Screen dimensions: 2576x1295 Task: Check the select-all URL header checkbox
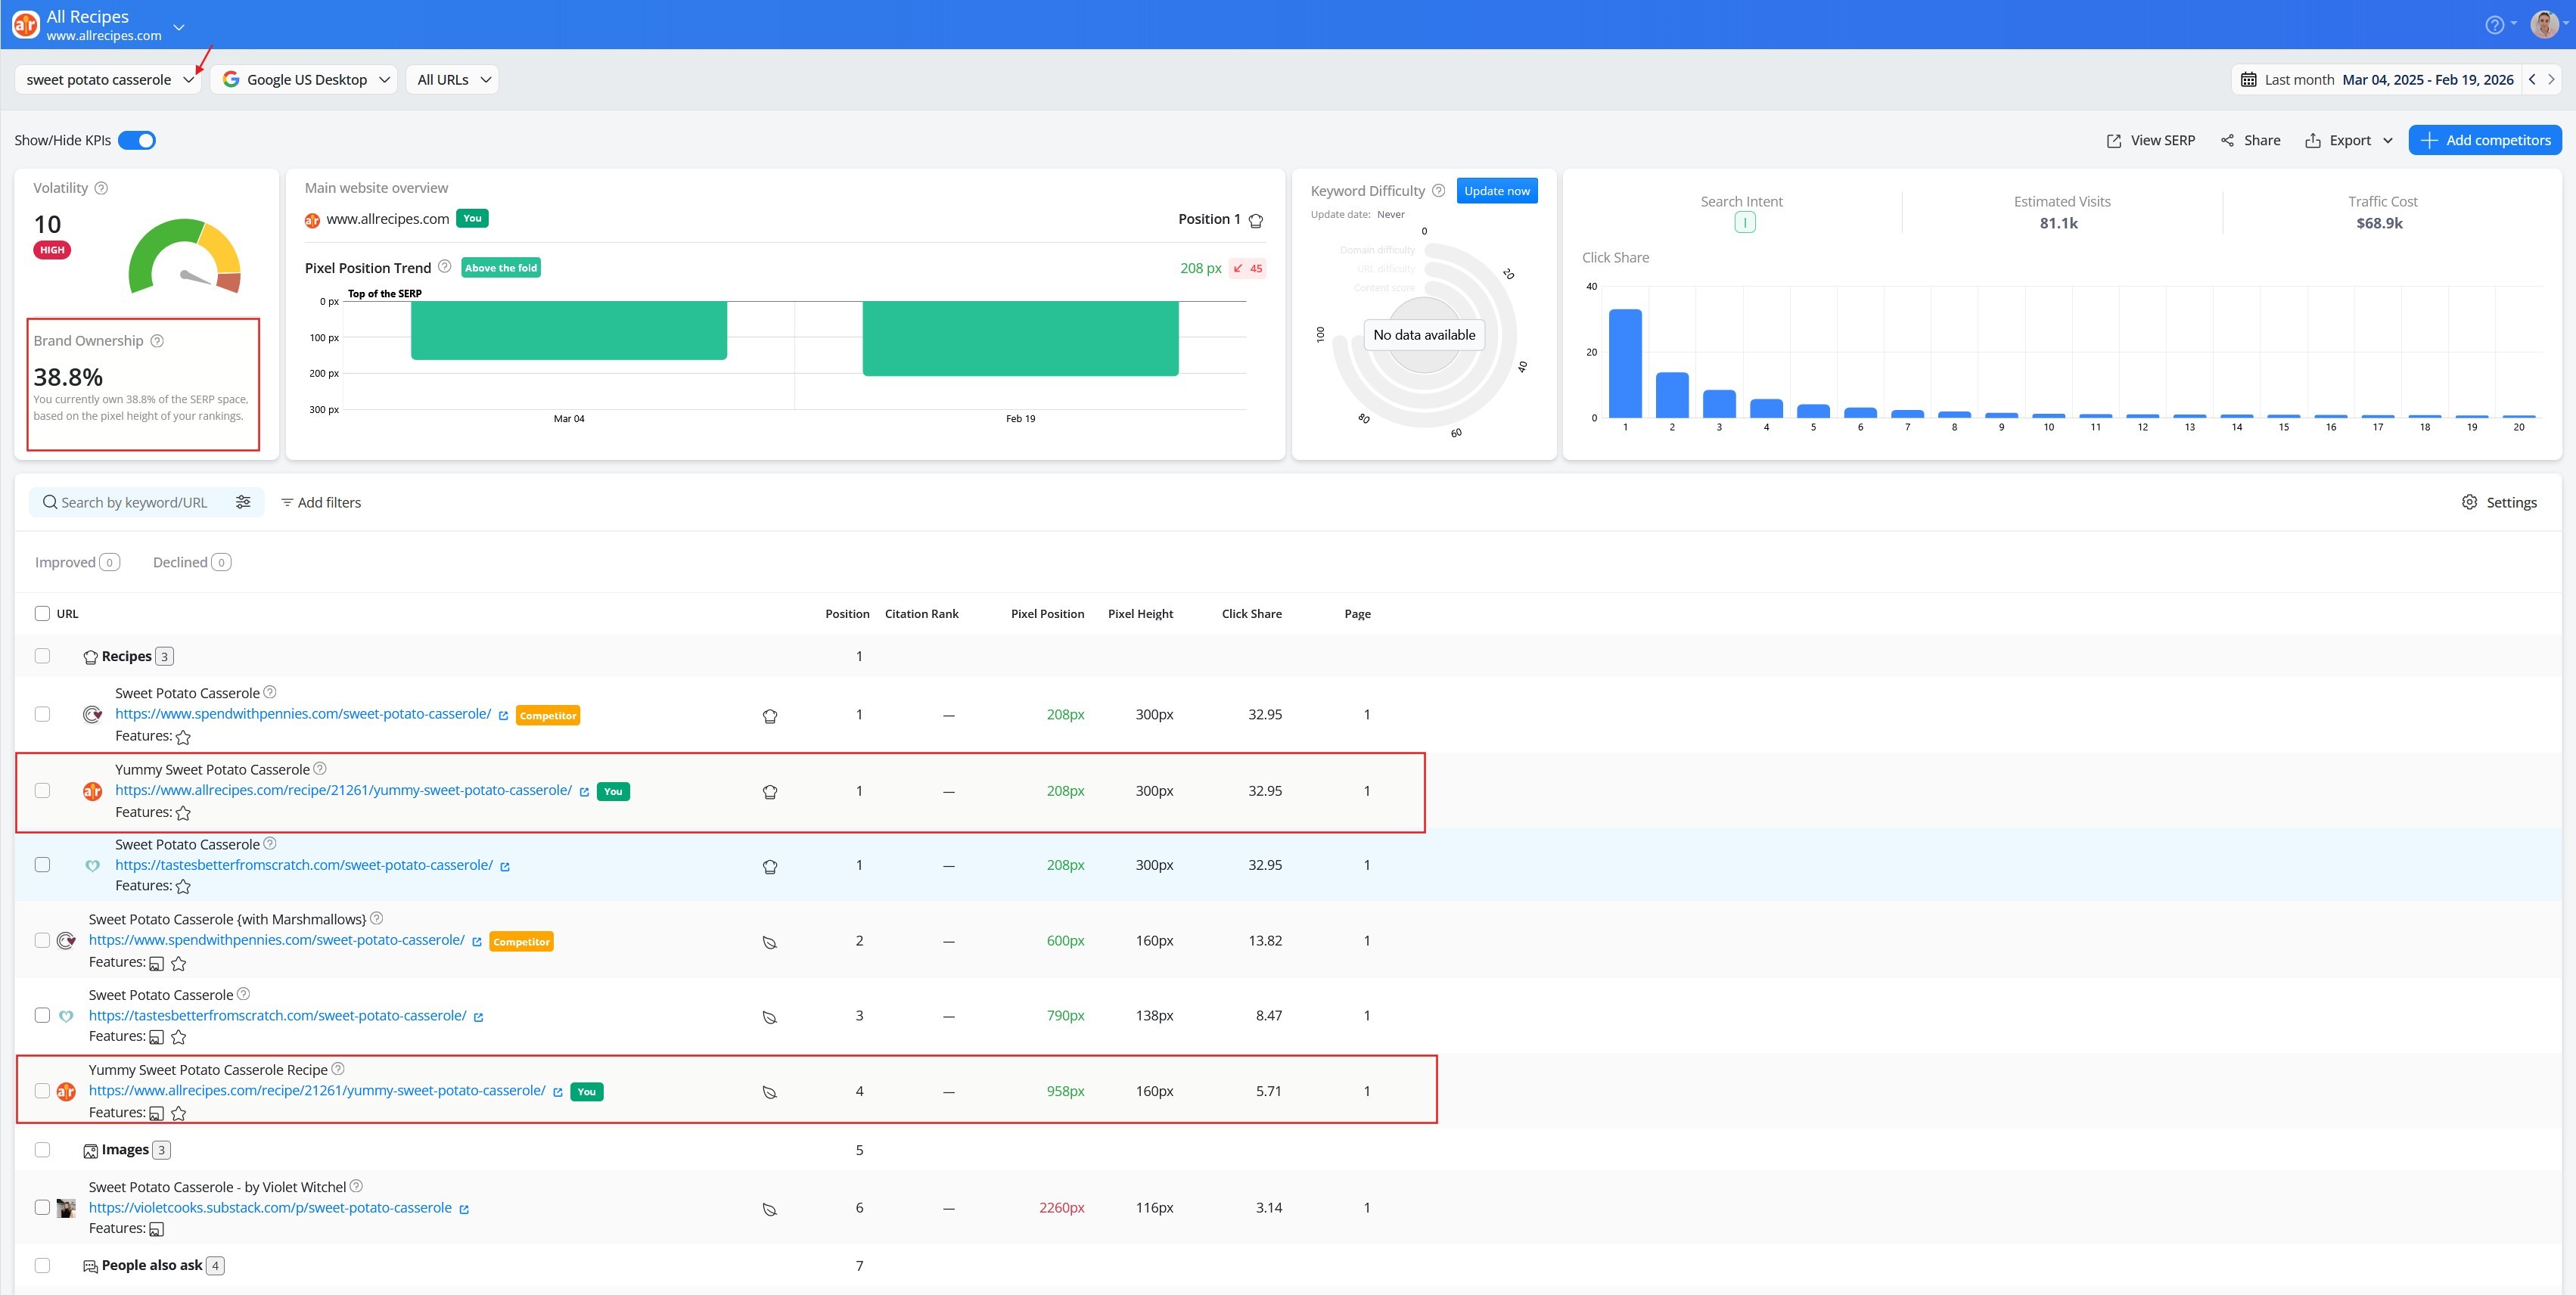(42, 613)
